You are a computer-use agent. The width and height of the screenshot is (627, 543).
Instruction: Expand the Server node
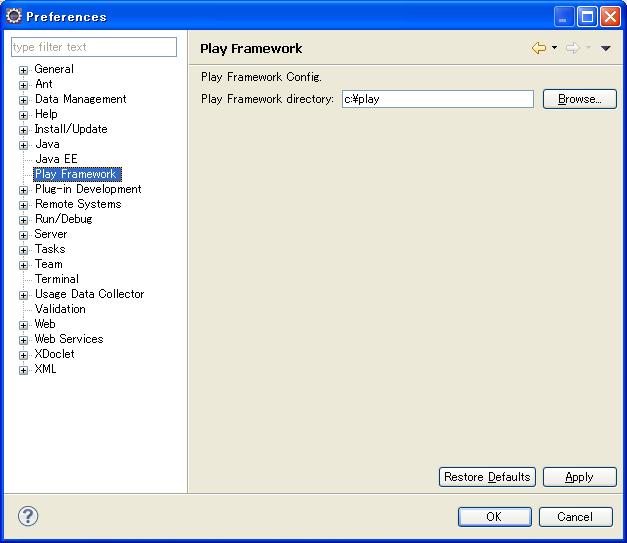[x=24, y=235]
